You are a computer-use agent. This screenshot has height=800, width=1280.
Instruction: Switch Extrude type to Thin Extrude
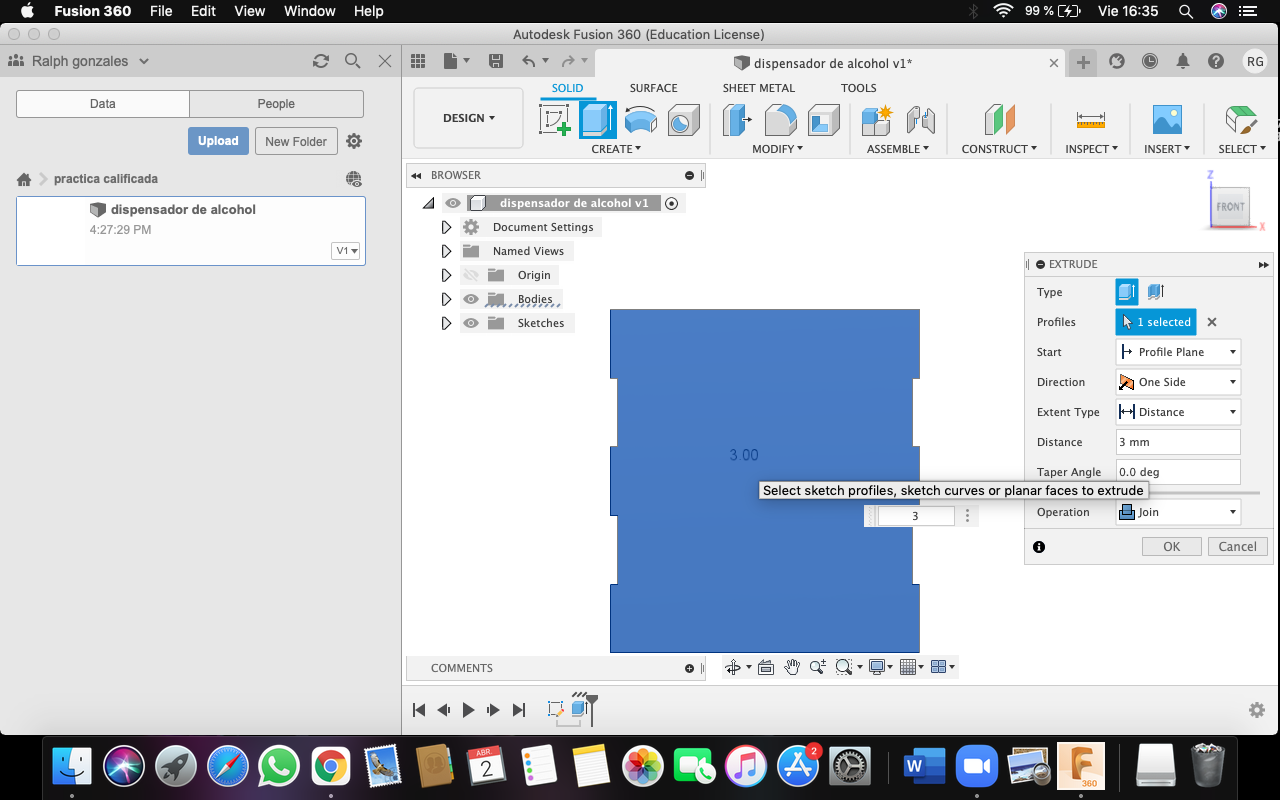pos(1156,292)
